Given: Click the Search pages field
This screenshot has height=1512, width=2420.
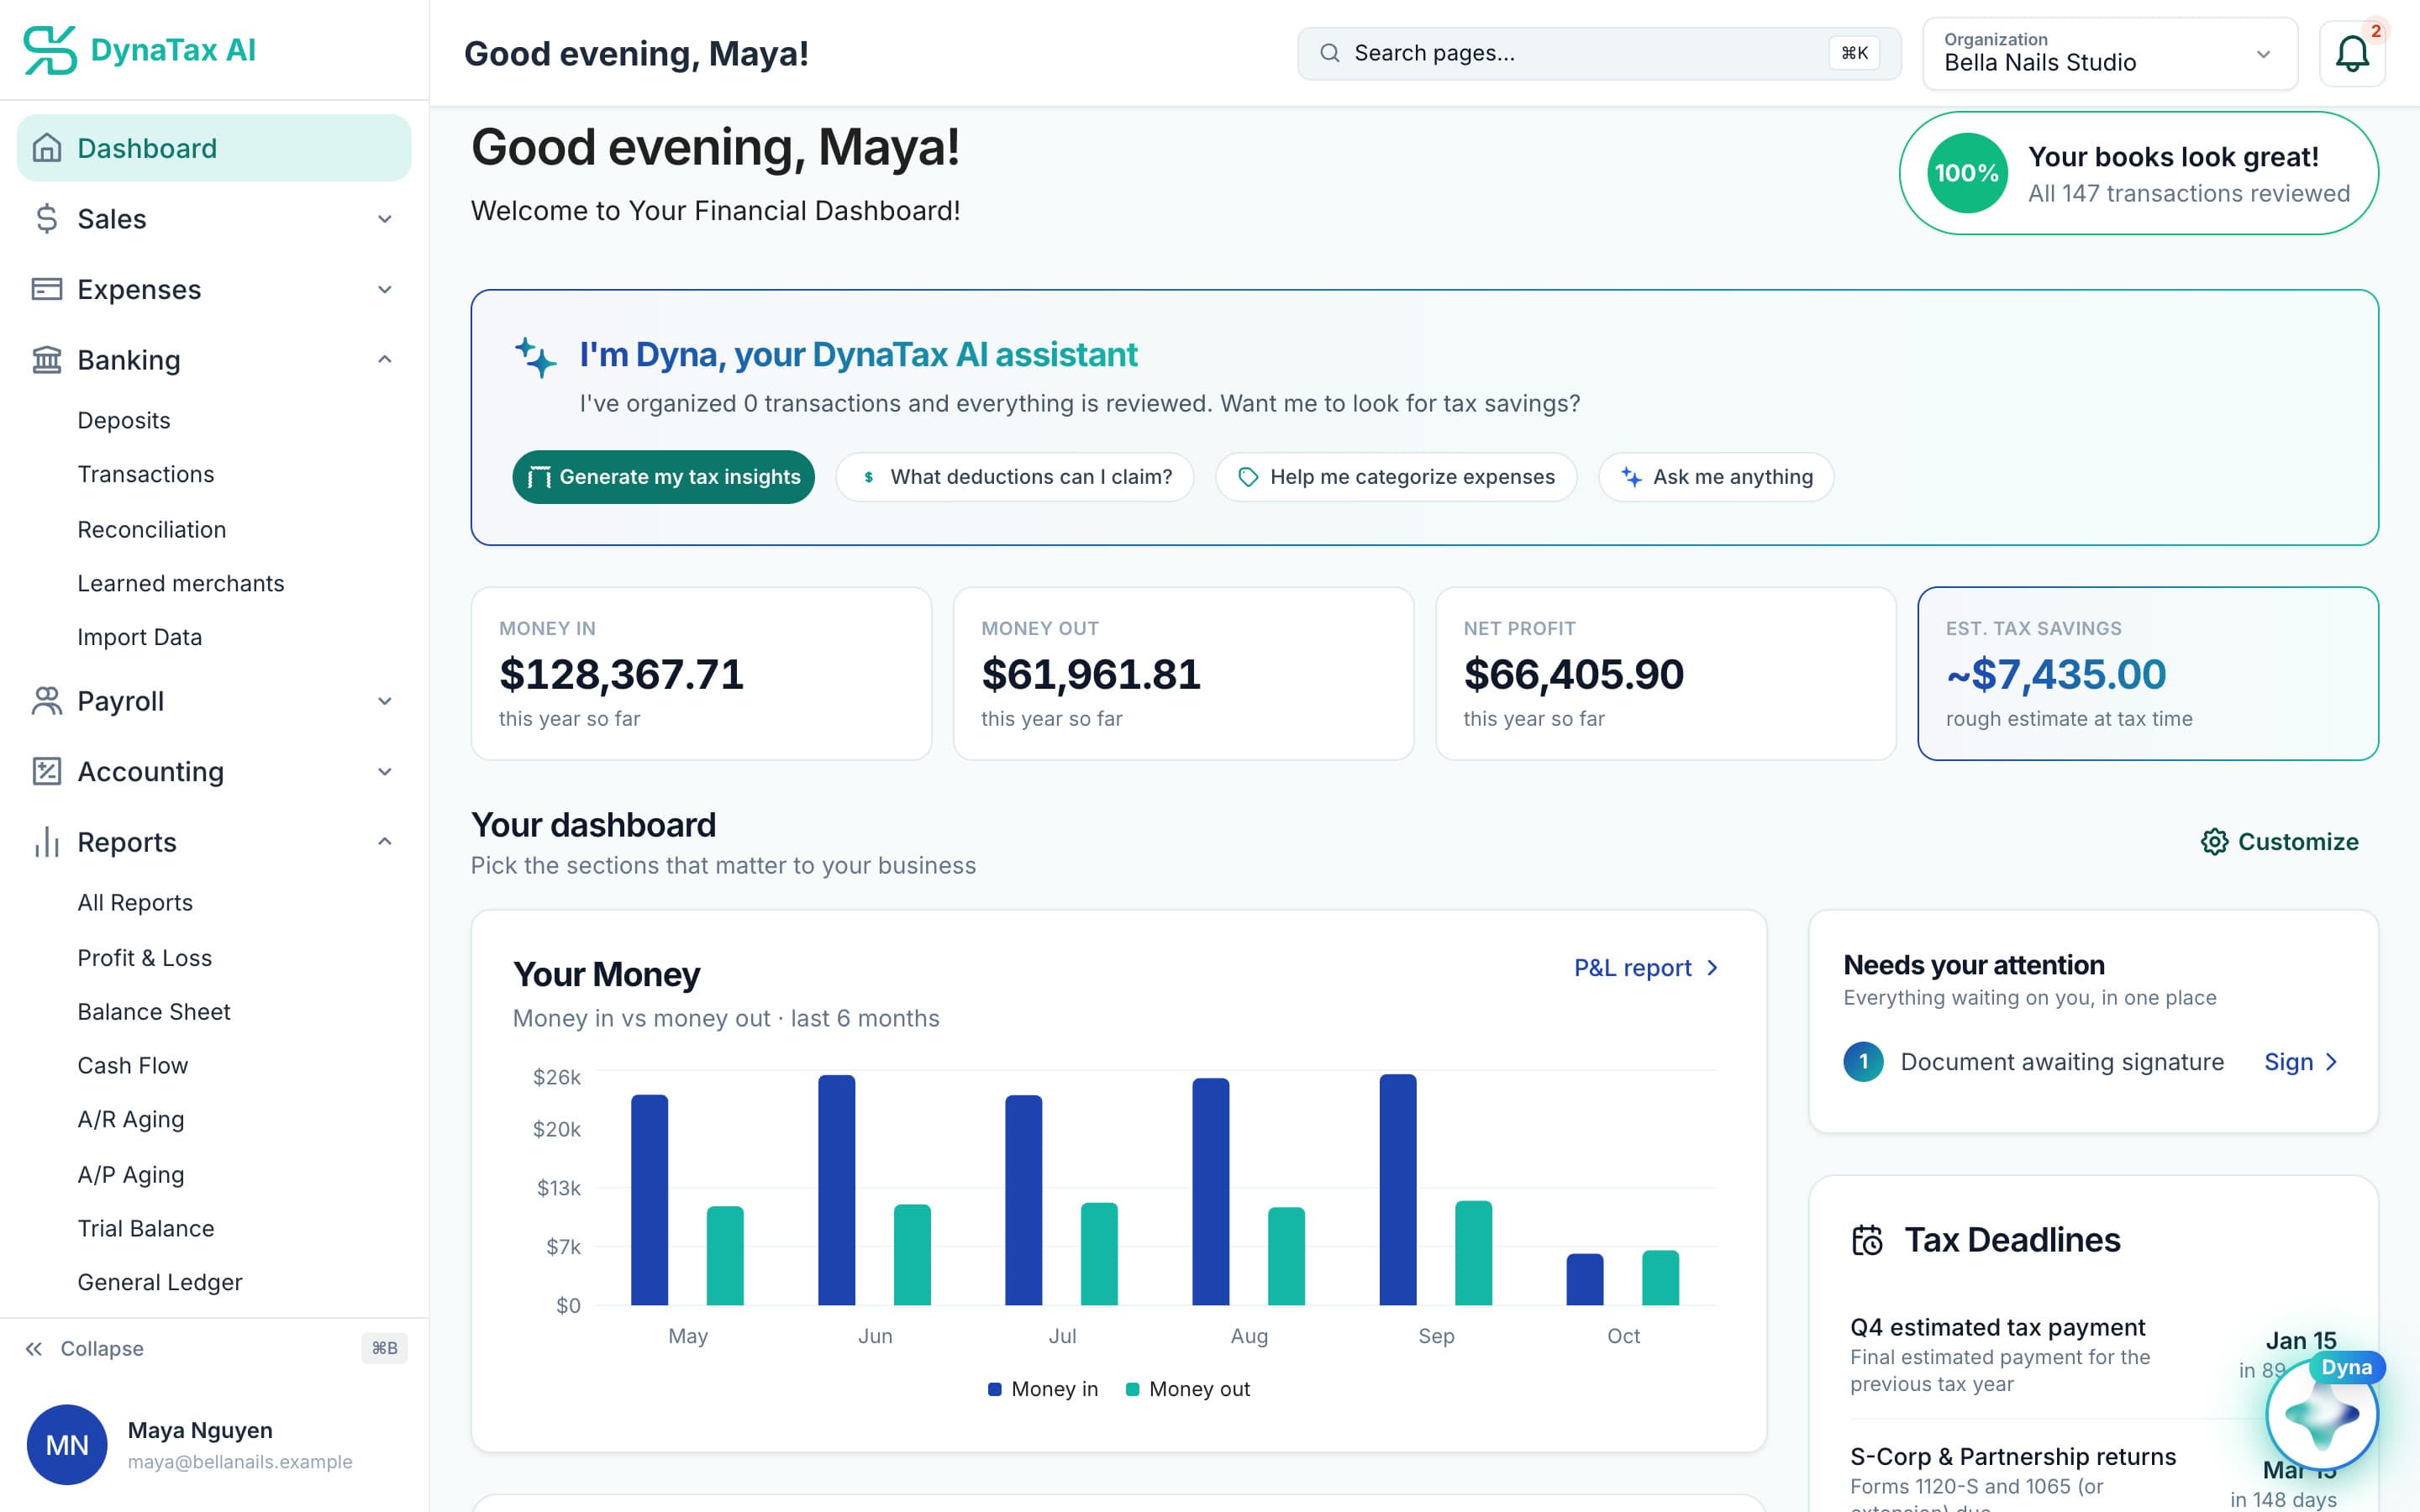Looking at the screenshot, I should (1599, 53).
